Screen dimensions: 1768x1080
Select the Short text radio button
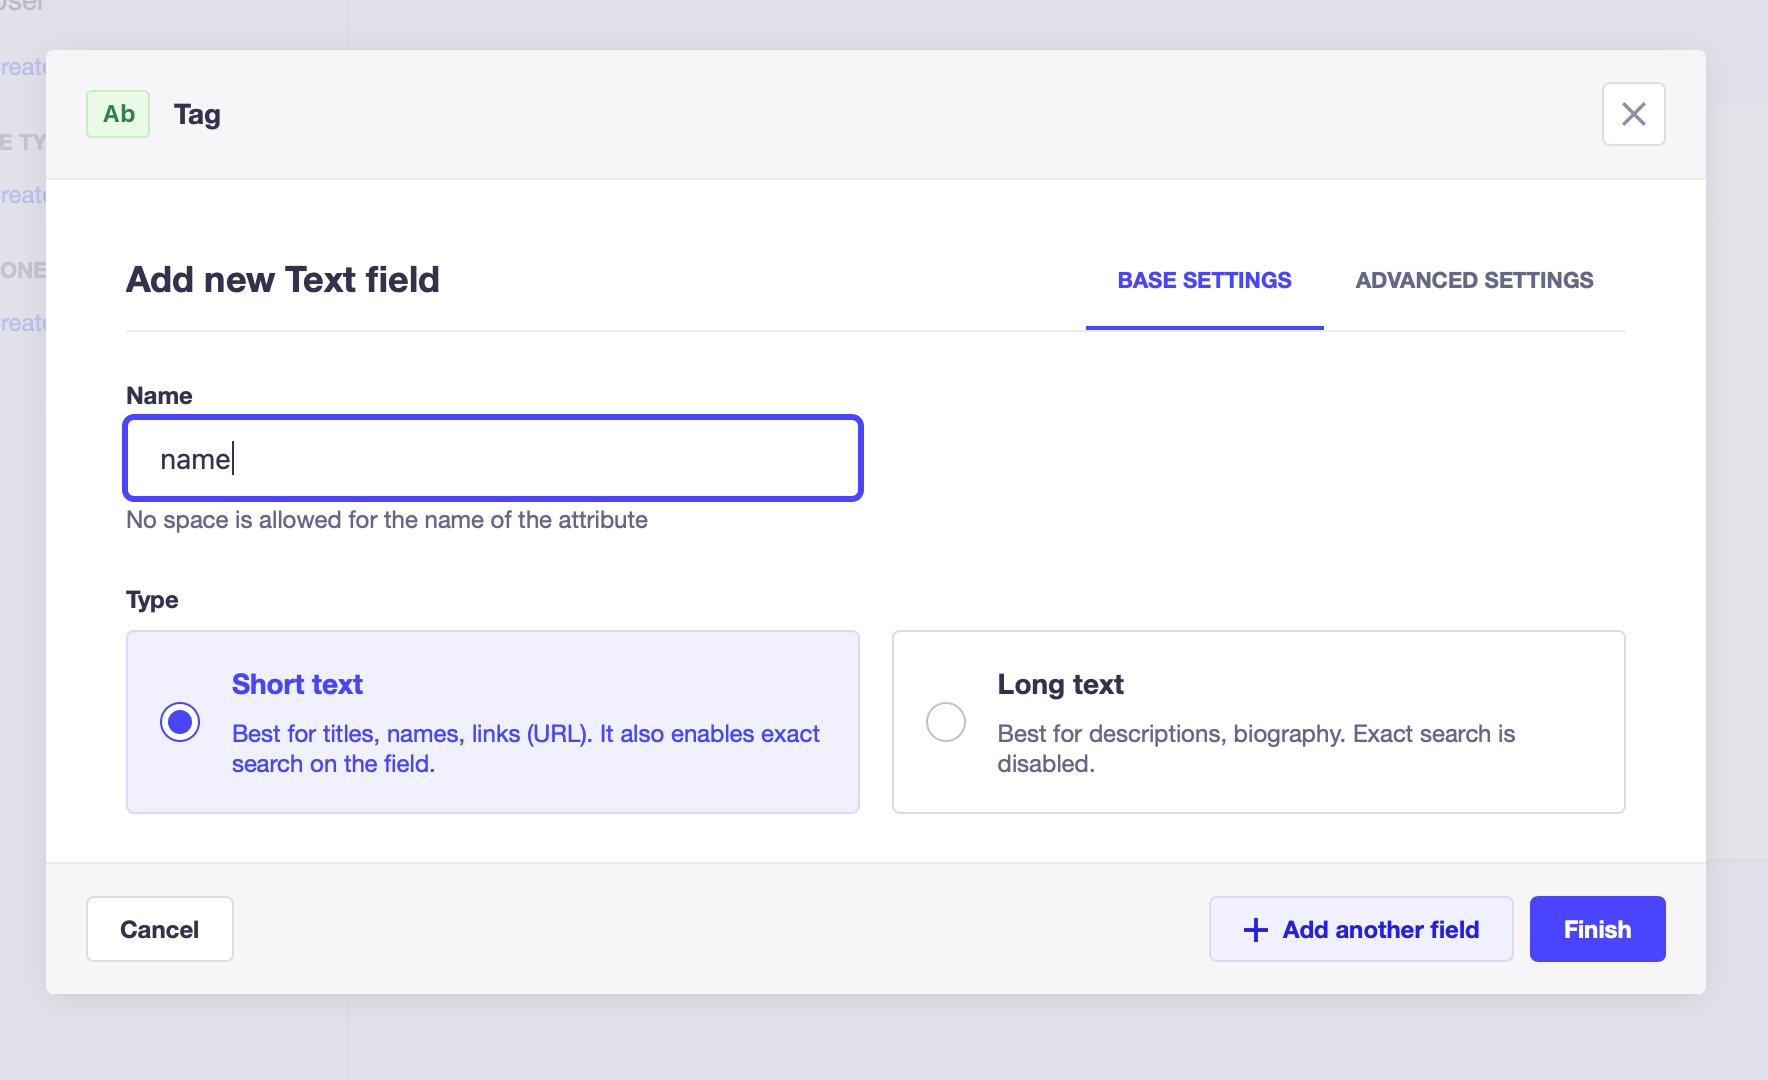click(x=180, y=722)
